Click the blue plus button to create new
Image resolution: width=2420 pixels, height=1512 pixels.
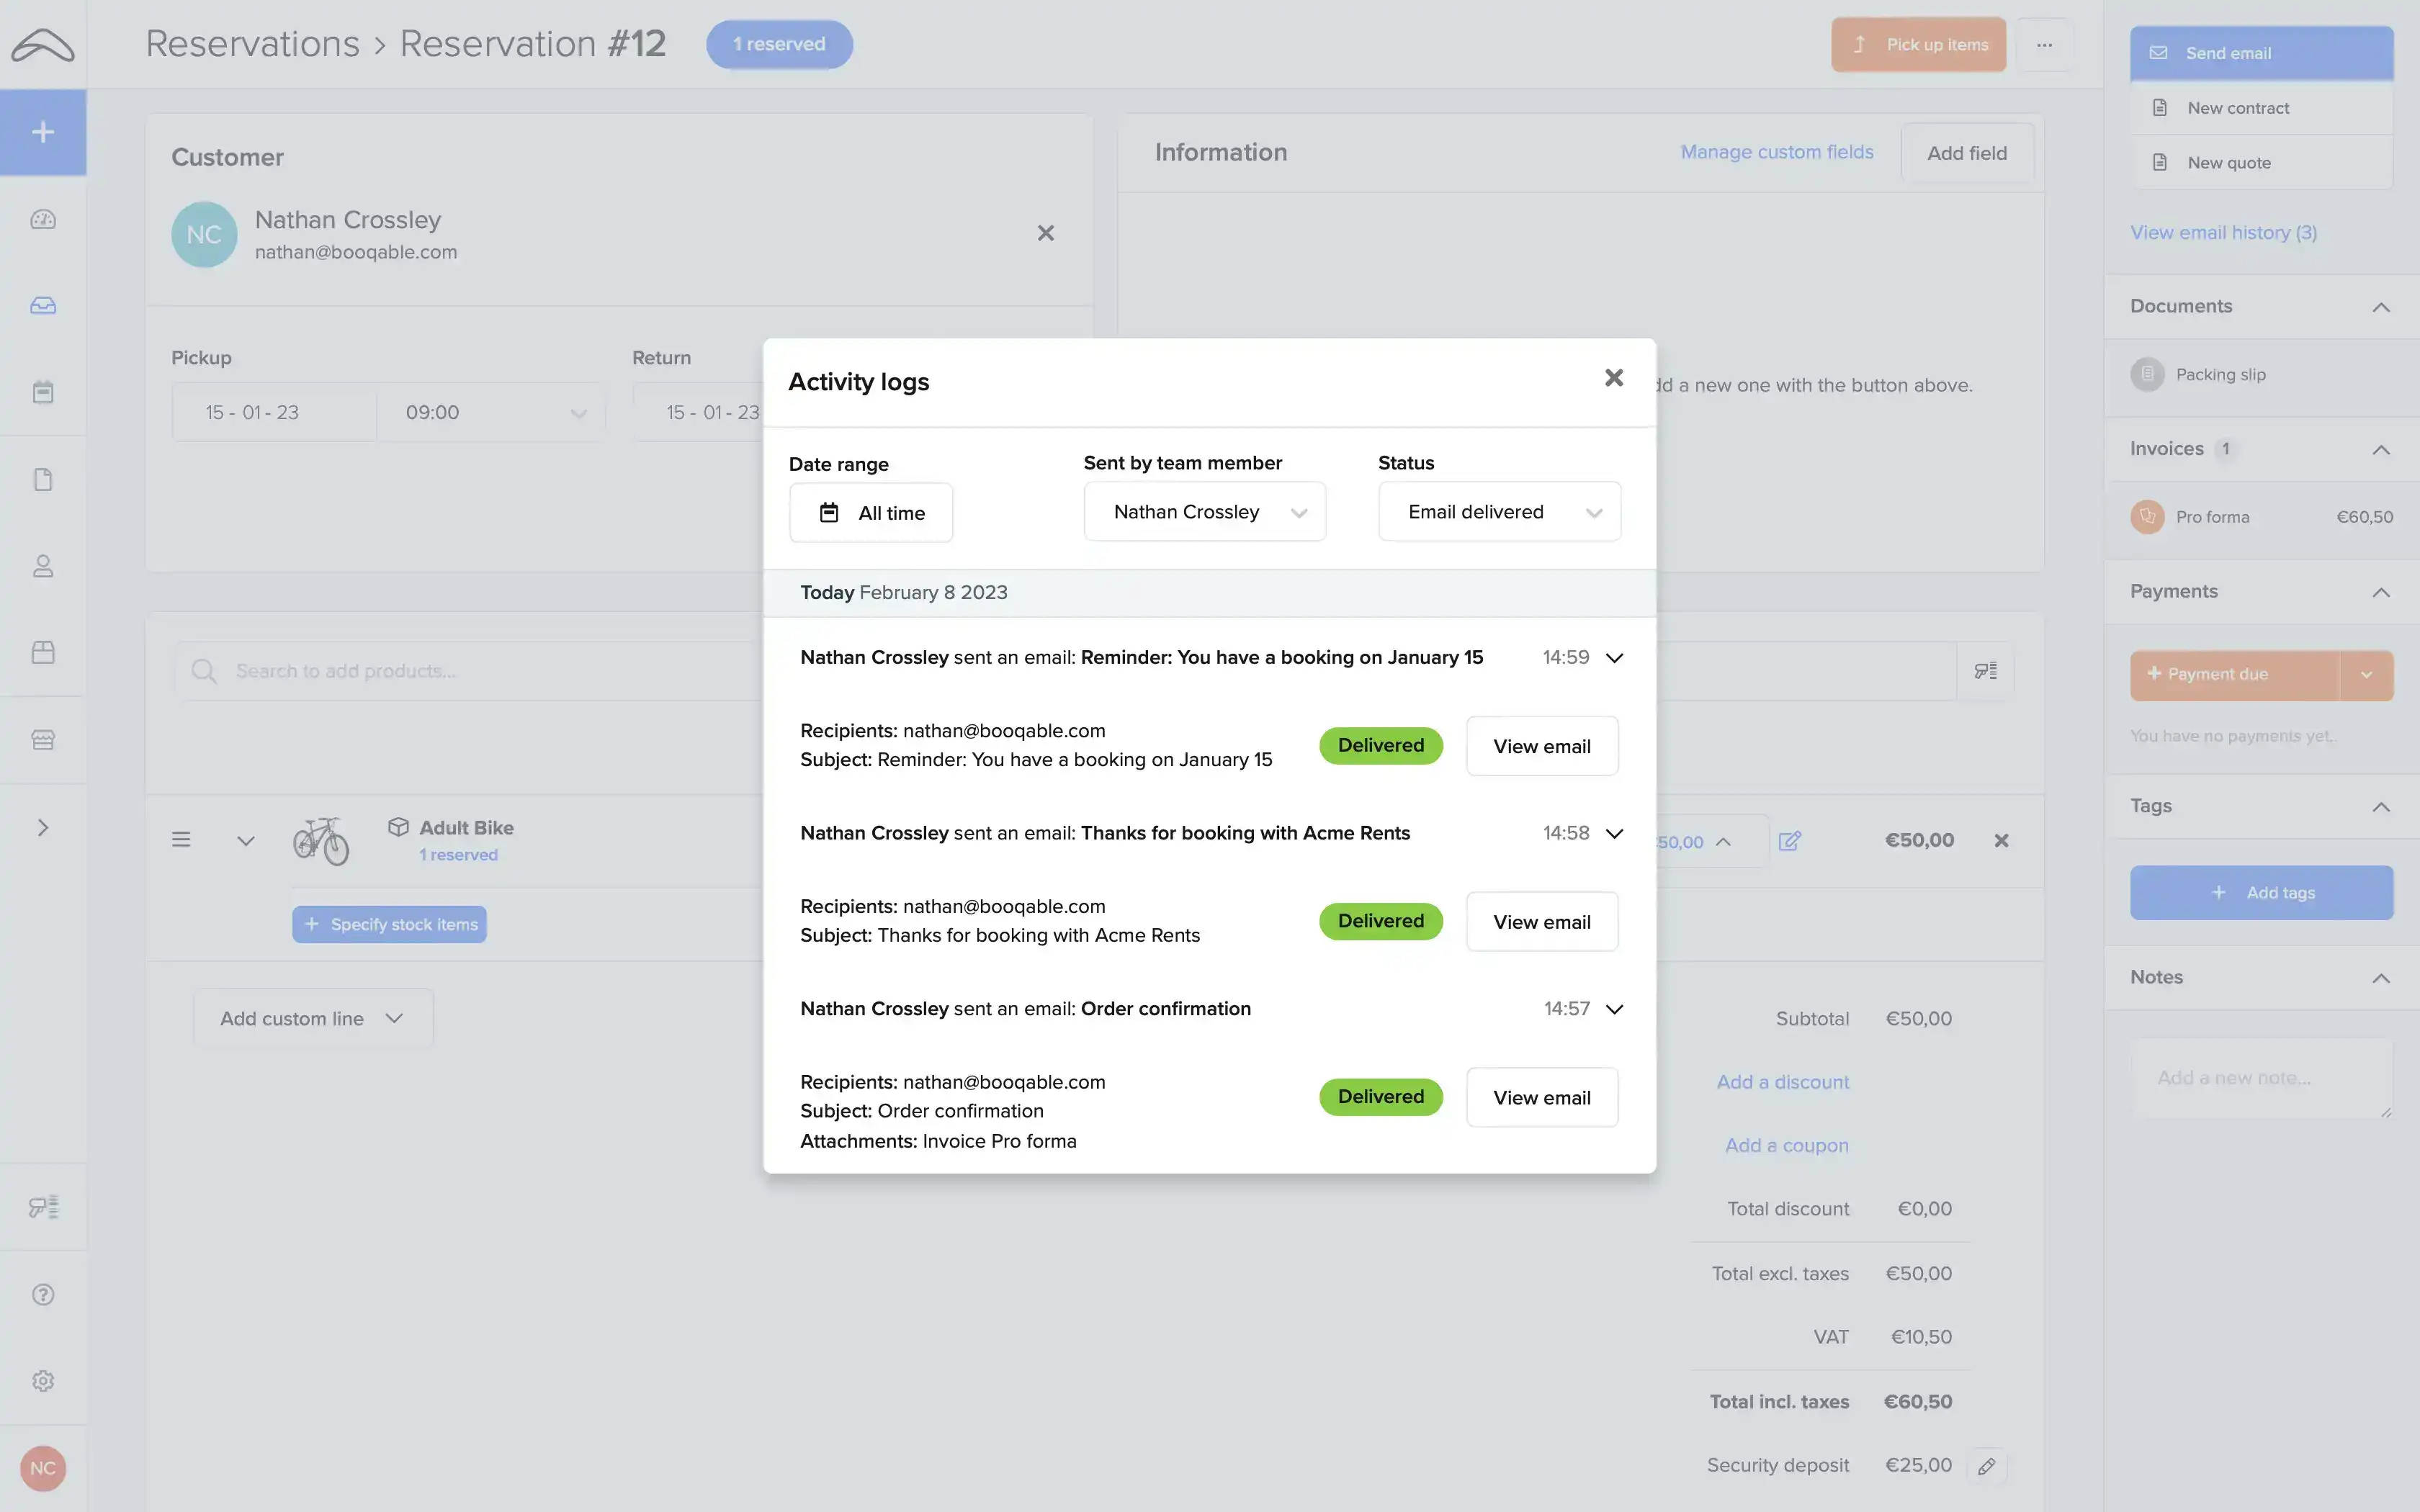(x=44, y=132)
